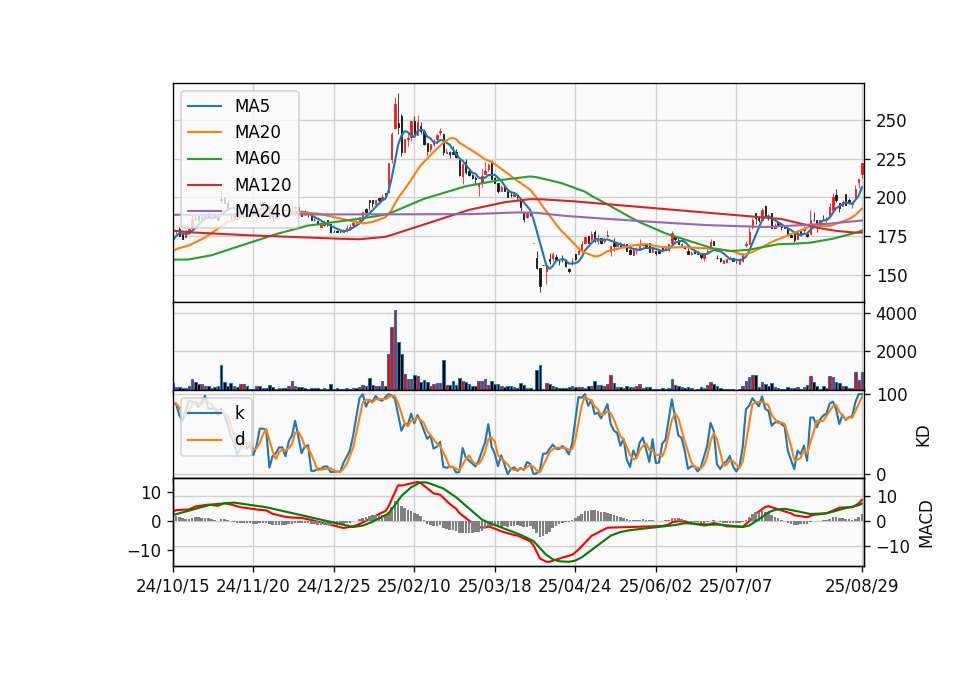Screen dimensions: 960x690
Task: Click the 25/03/18 date axis label
Action: pyautogui.click(x=494, y=586)
